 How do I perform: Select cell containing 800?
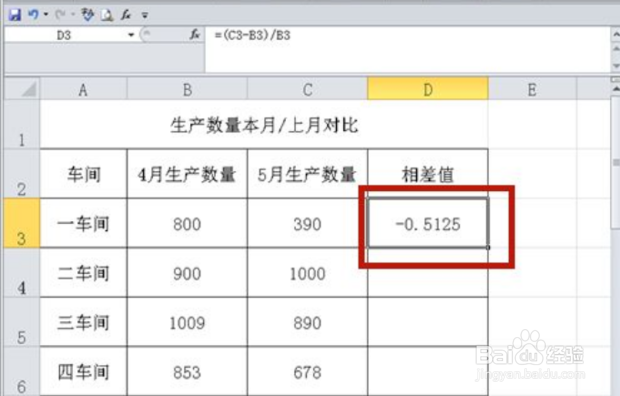point(187,223)
